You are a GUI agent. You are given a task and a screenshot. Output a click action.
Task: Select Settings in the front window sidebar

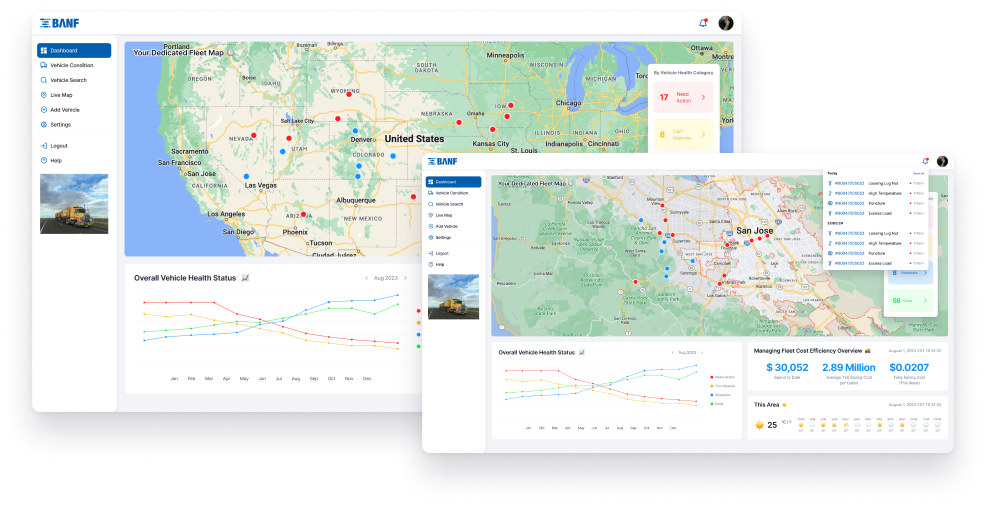point(453,238)
